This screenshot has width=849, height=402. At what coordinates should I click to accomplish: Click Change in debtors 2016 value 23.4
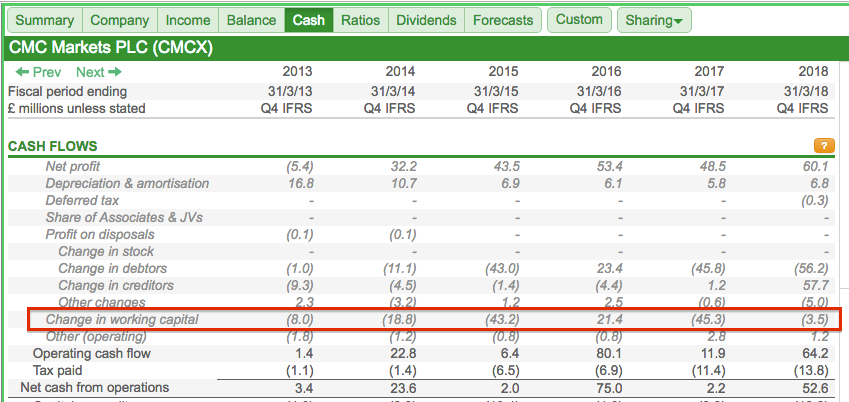[x=608, y=269]
